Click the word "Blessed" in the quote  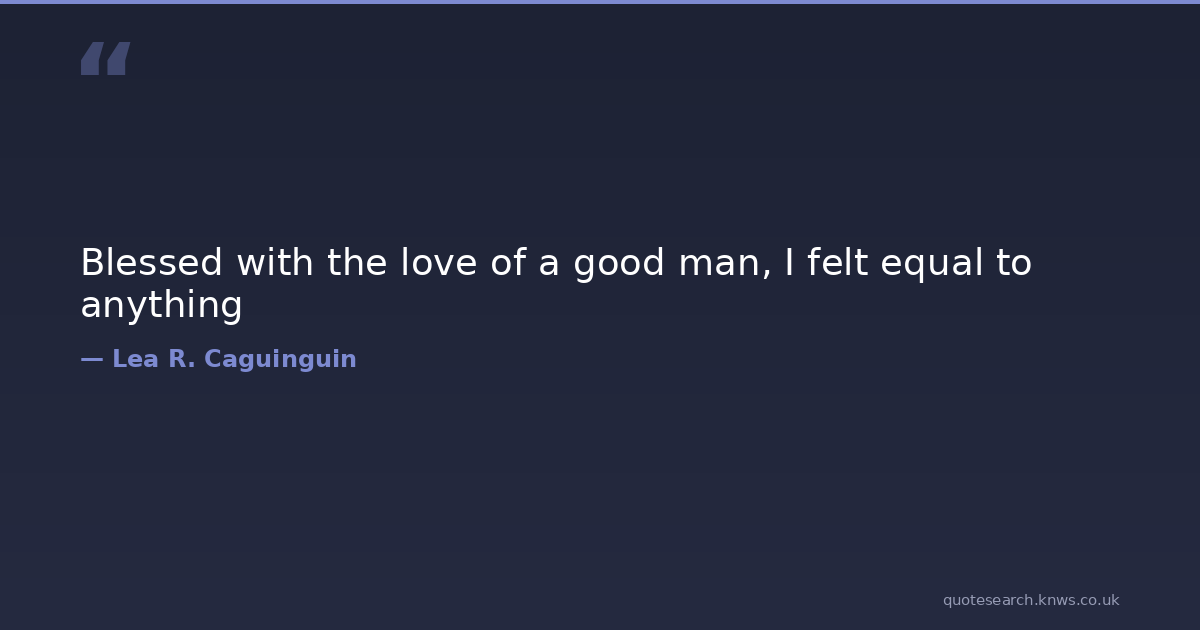point(151,263)
